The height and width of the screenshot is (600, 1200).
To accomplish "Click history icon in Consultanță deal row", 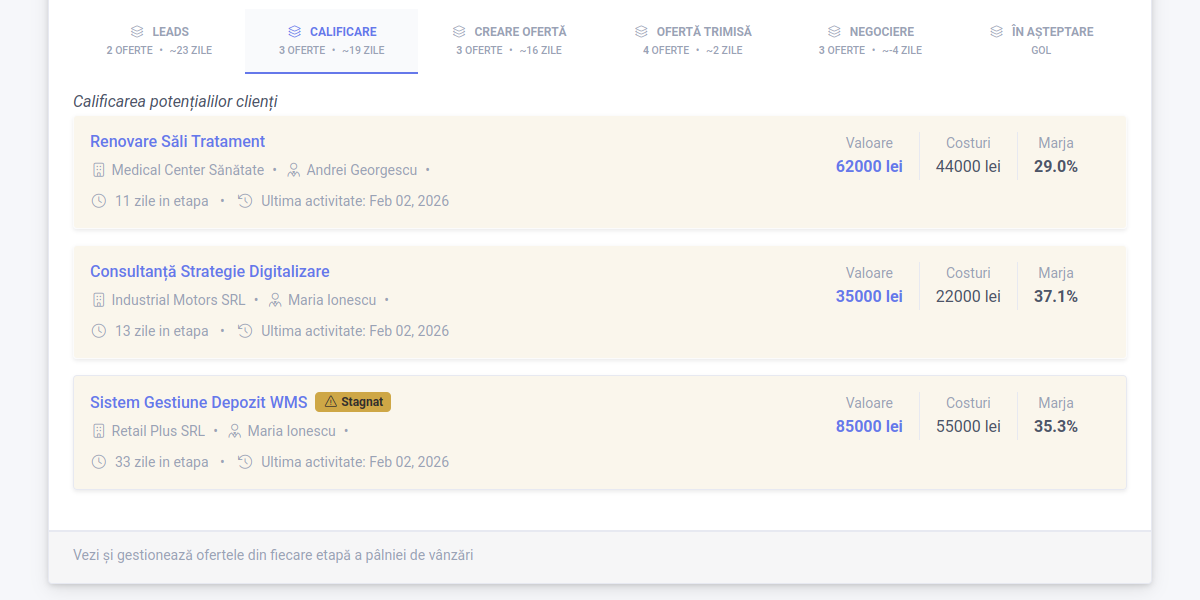I will (x=245, y=331).
